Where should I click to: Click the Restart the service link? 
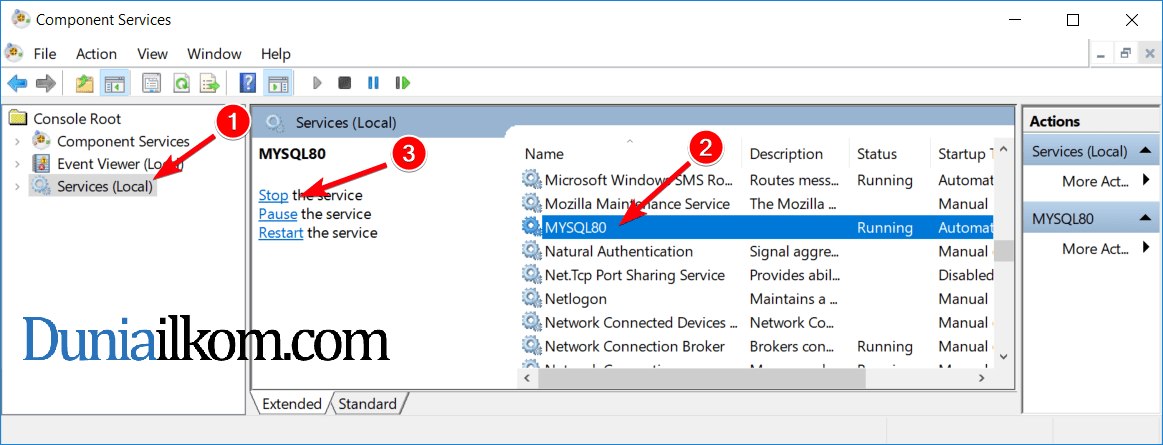(x=281, y=233)
